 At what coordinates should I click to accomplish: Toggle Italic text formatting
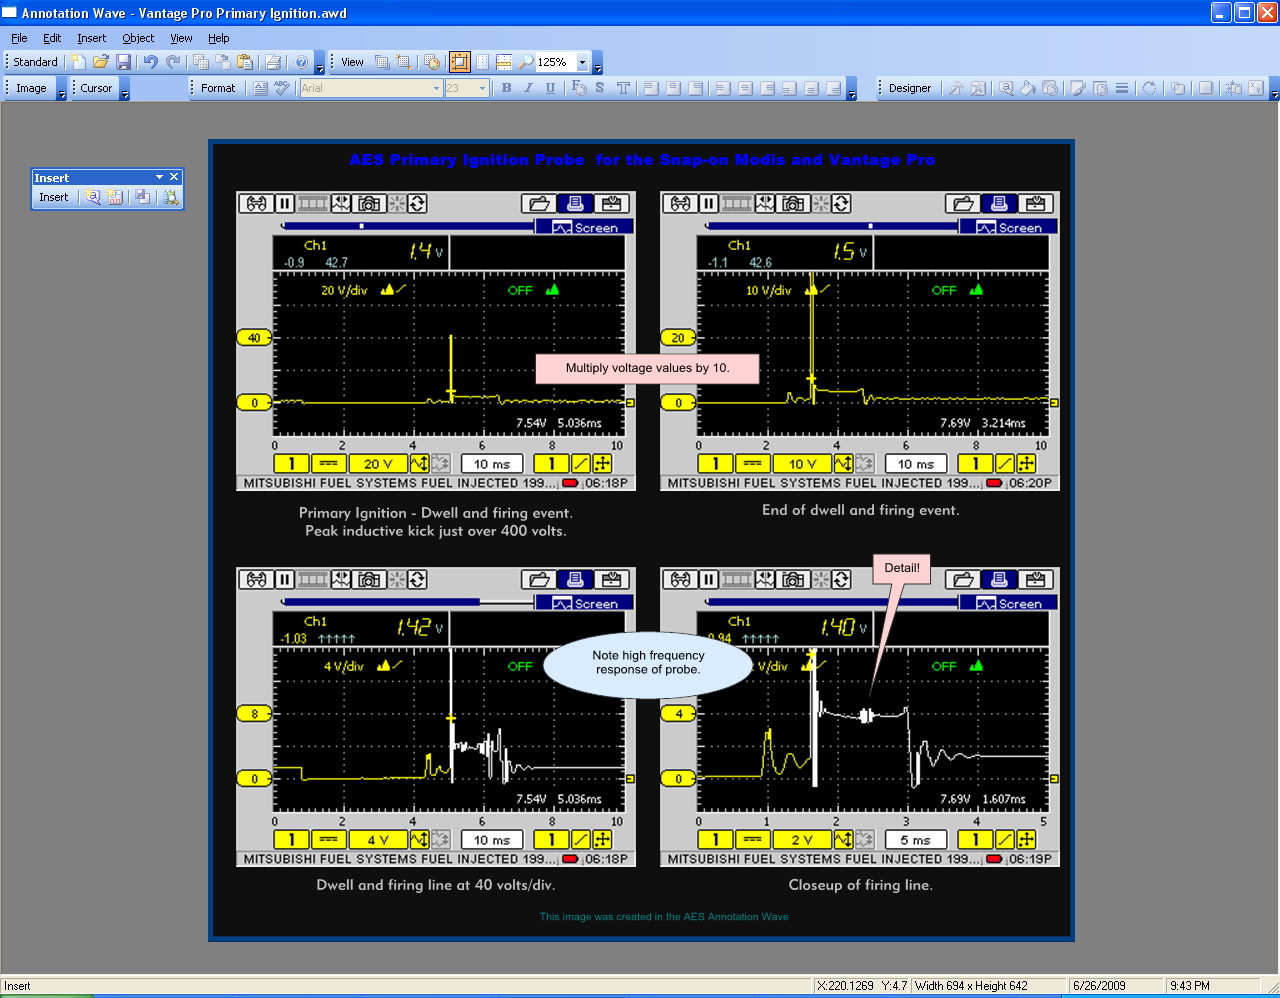click(x=528, y=88)
